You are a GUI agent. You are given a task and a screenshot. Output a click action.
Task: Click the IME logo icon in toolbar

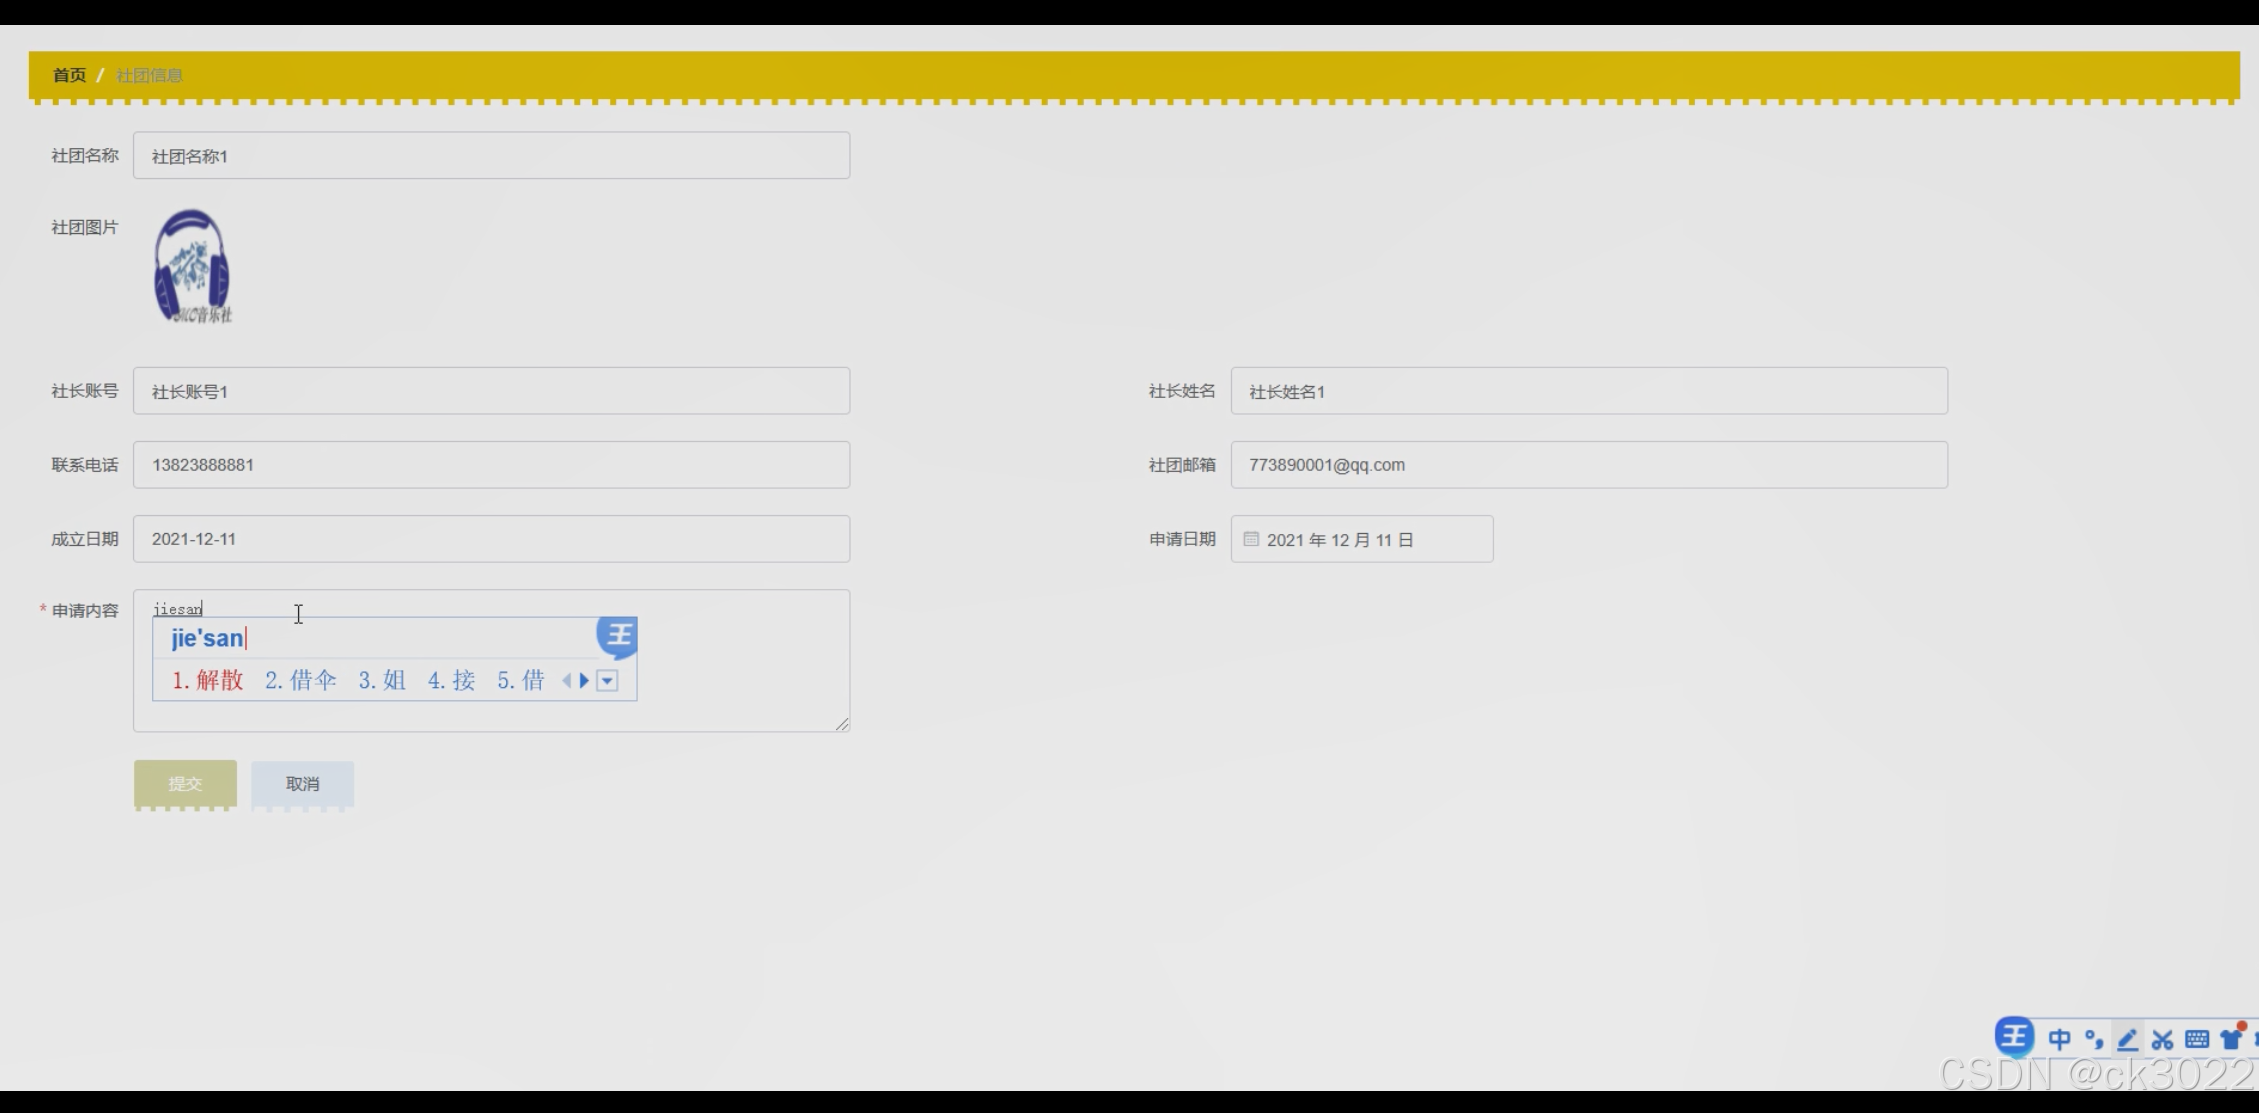2013,1037
